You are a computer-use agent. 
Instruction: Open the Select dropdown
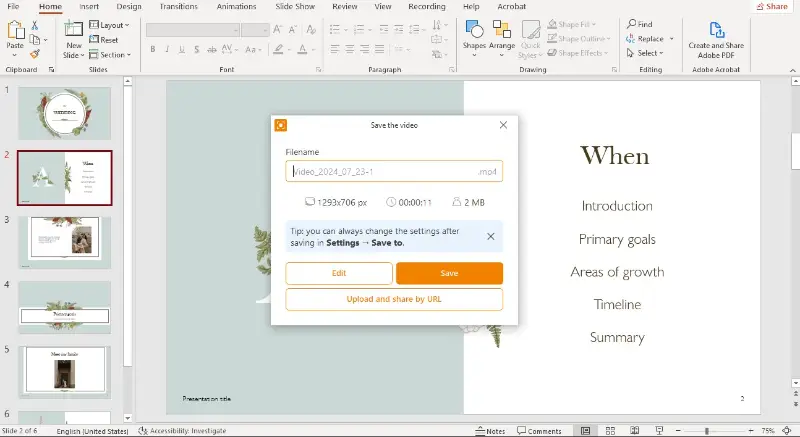click(x=645, y=53)
